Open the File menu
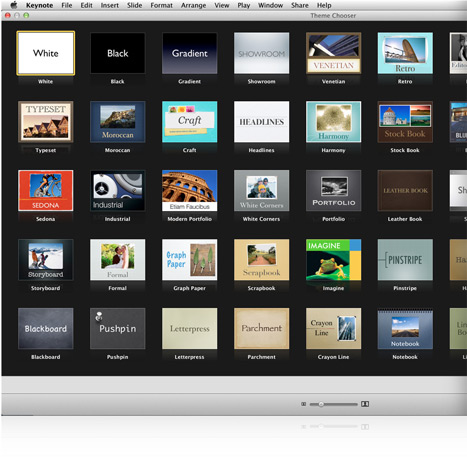The image size is (467, 458). coord(67,5)
